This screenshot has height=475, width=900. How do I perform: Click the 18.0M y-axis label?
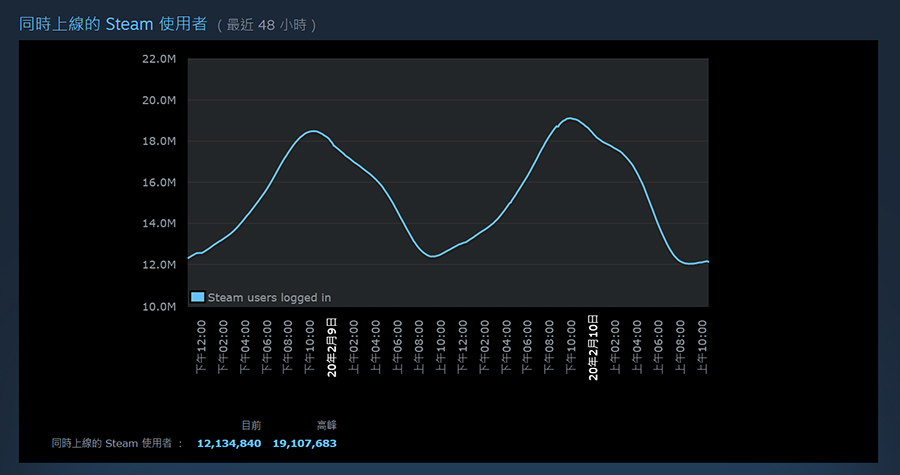pos(159,141)
